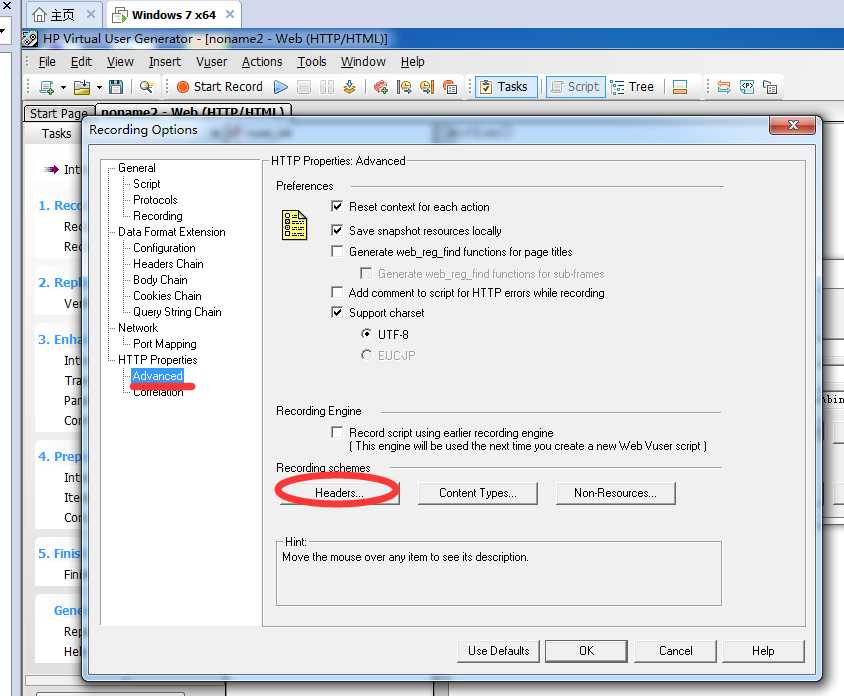844x696 pixels.
Task: Toggle Reset context for each action checkbox
Action: 337,206
